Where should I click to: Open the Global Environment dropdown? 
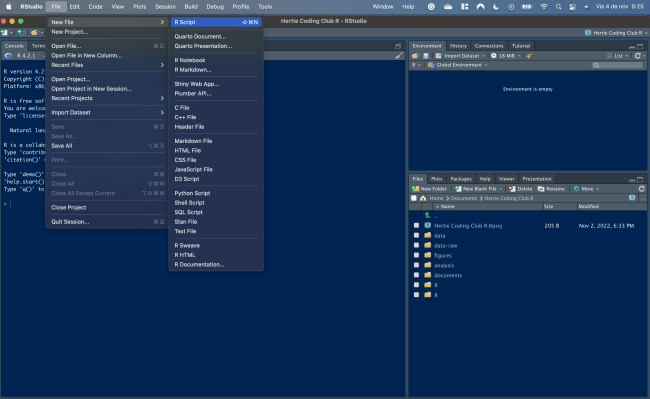[457, 65]
